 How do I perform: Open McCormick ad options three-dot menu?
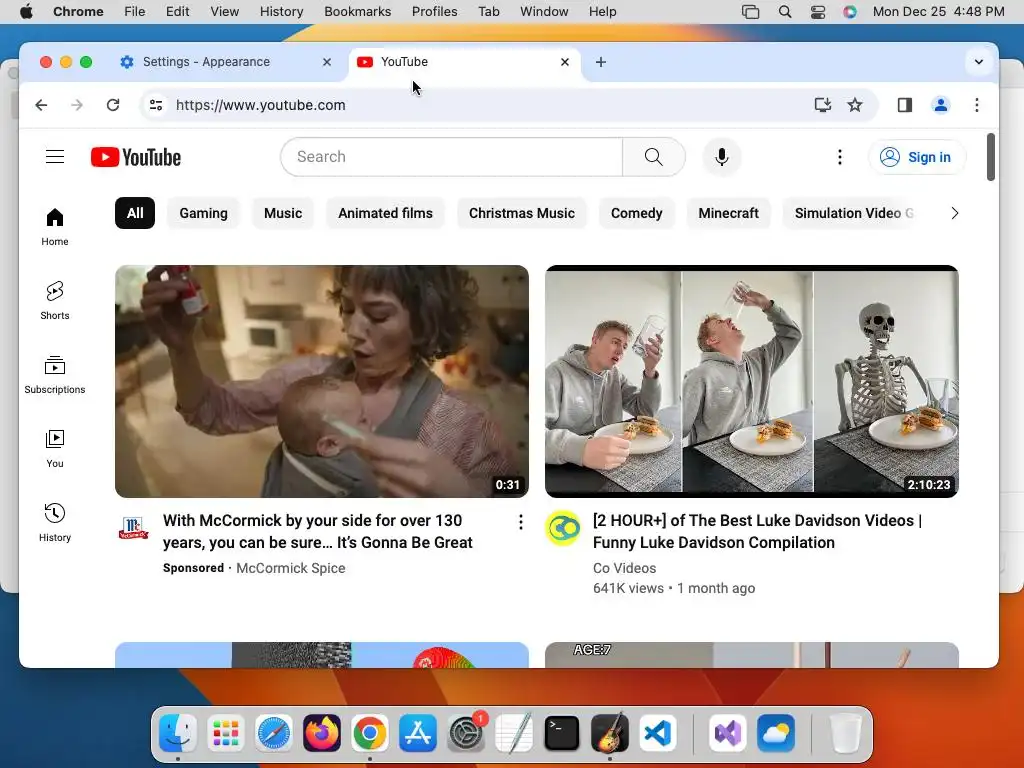coord(520,522)
